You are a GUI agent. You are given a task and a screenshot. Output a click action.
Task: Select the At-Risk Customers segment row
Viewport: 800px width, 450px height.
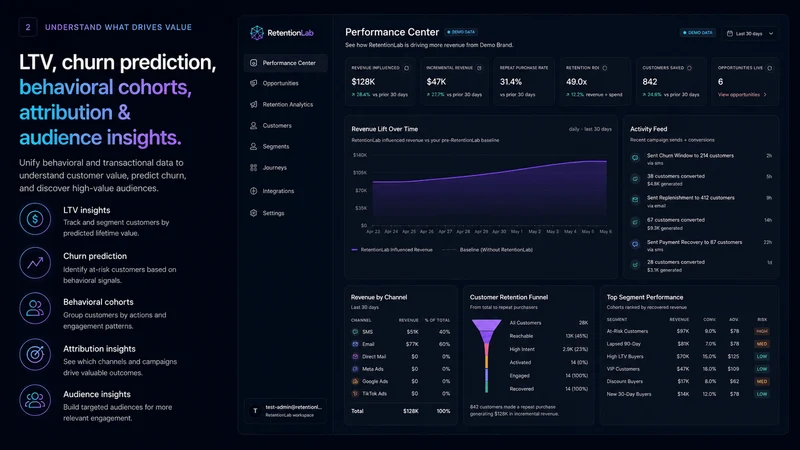pos(688,331)
